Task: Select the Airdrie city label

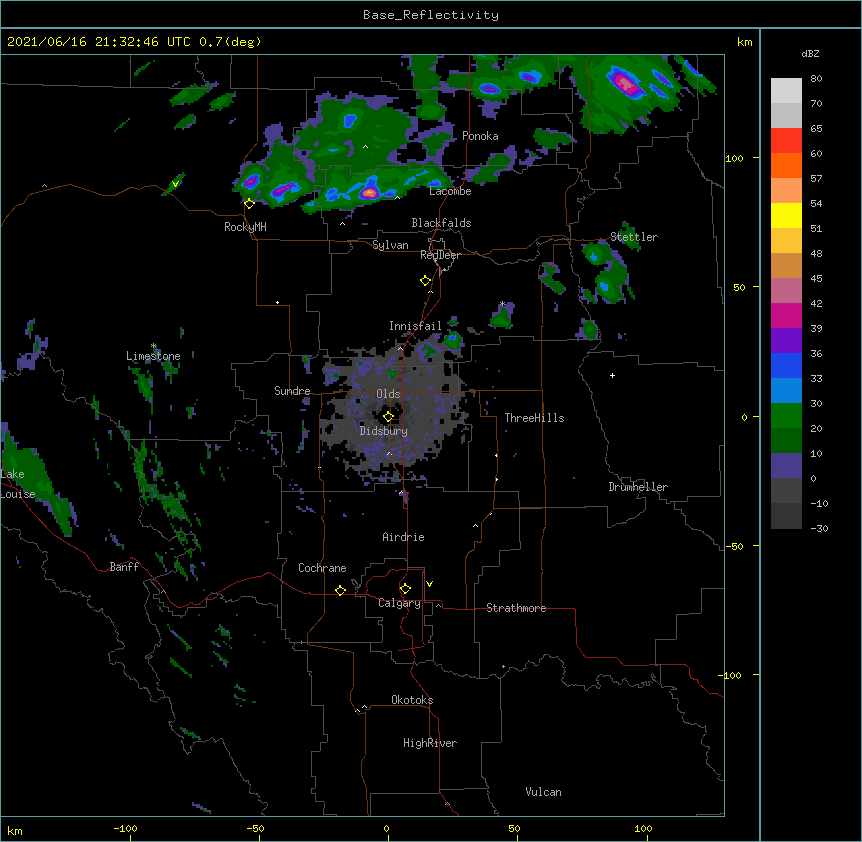Action: pos(404,537)
